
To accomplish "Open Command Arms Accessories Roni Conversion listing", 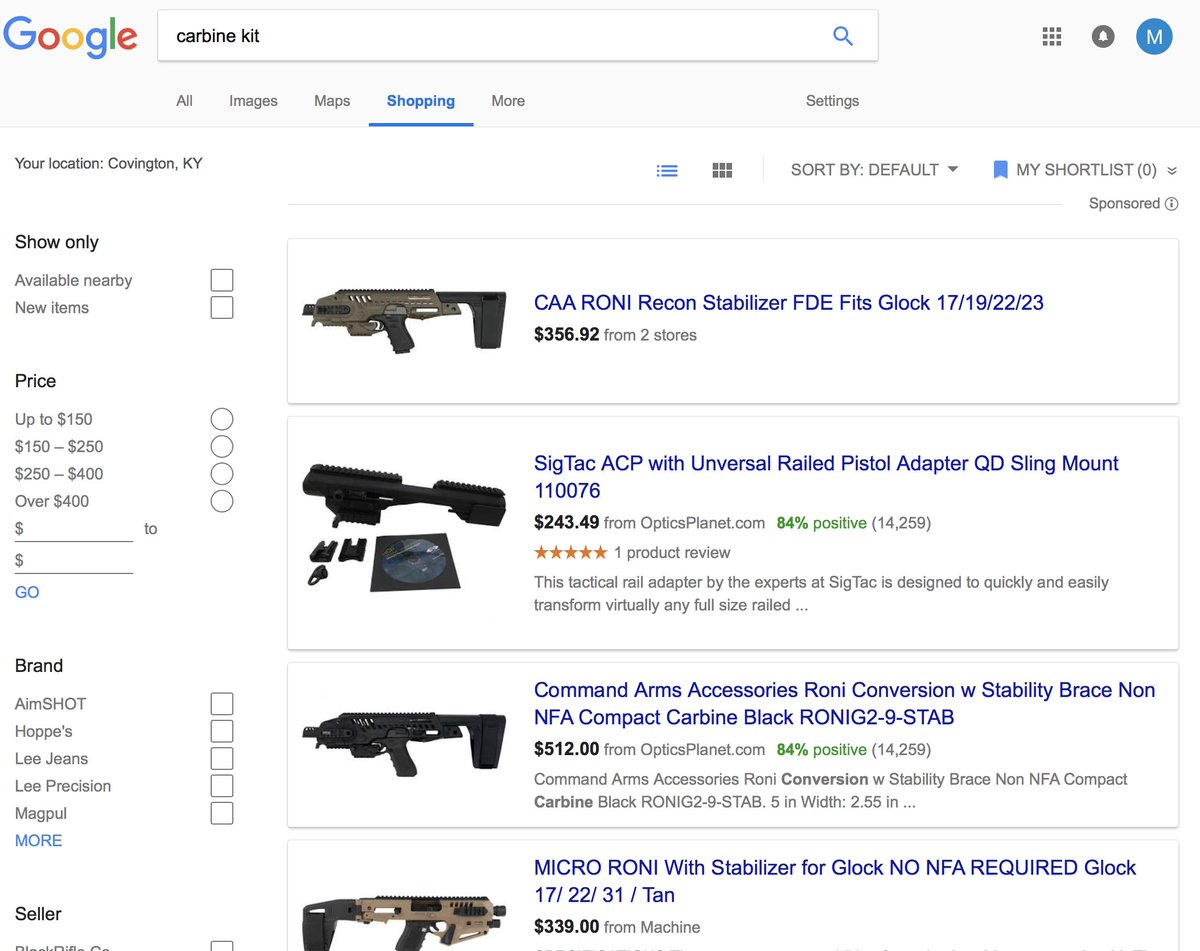I will pos(844,704).
